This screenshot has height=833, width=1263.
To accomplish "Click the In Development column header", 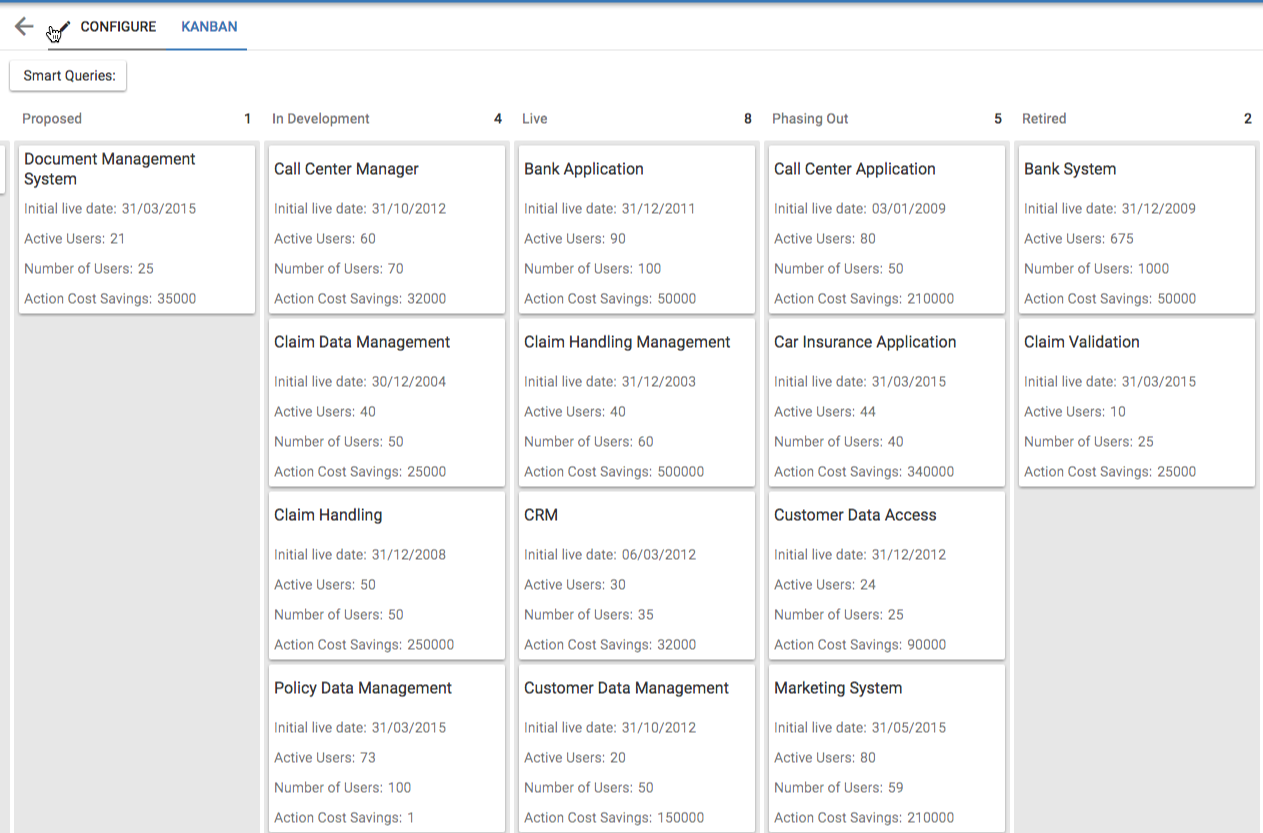I will click(x=321, y=119).
